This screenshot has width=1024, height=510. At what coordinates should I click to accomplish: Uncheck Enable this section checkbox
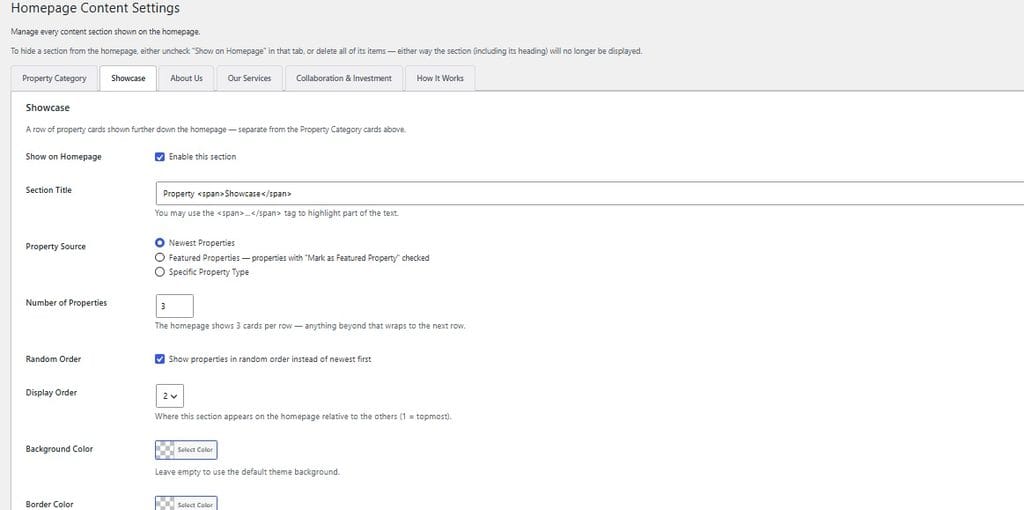point(160,157)
